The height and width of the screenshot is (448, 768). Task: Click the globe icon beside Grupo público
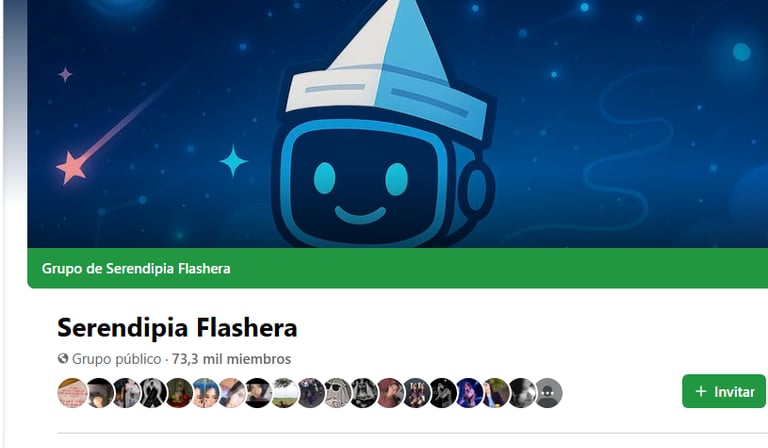tap(63, 358)
